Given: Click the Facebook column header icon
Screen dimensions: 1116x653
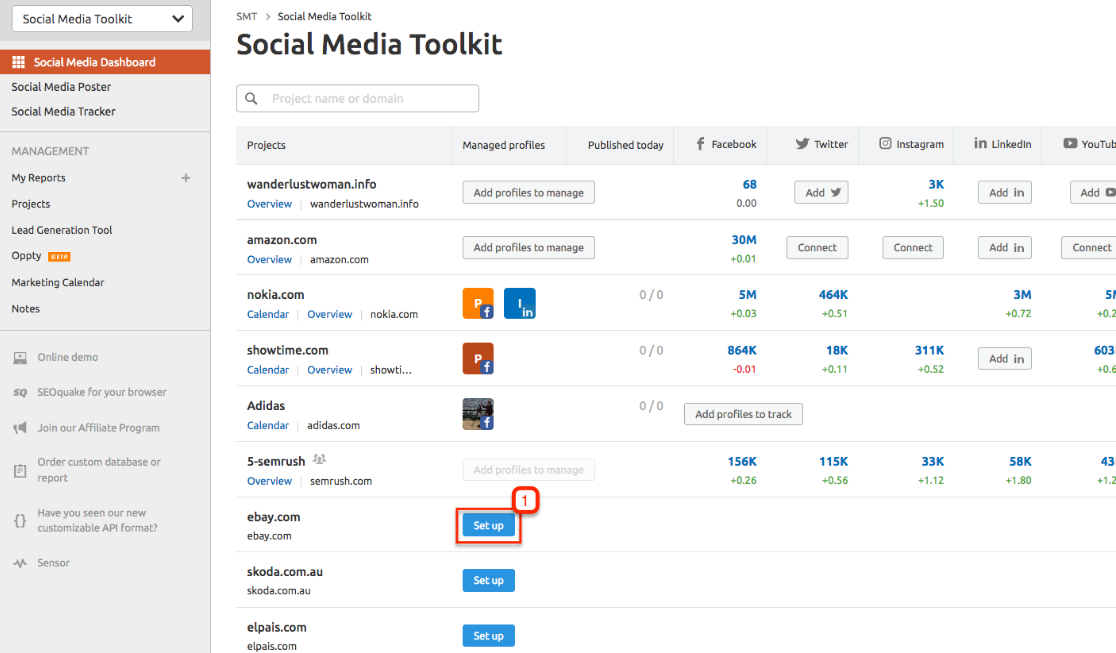Looking at the screenshot, I should coord(700,144).
